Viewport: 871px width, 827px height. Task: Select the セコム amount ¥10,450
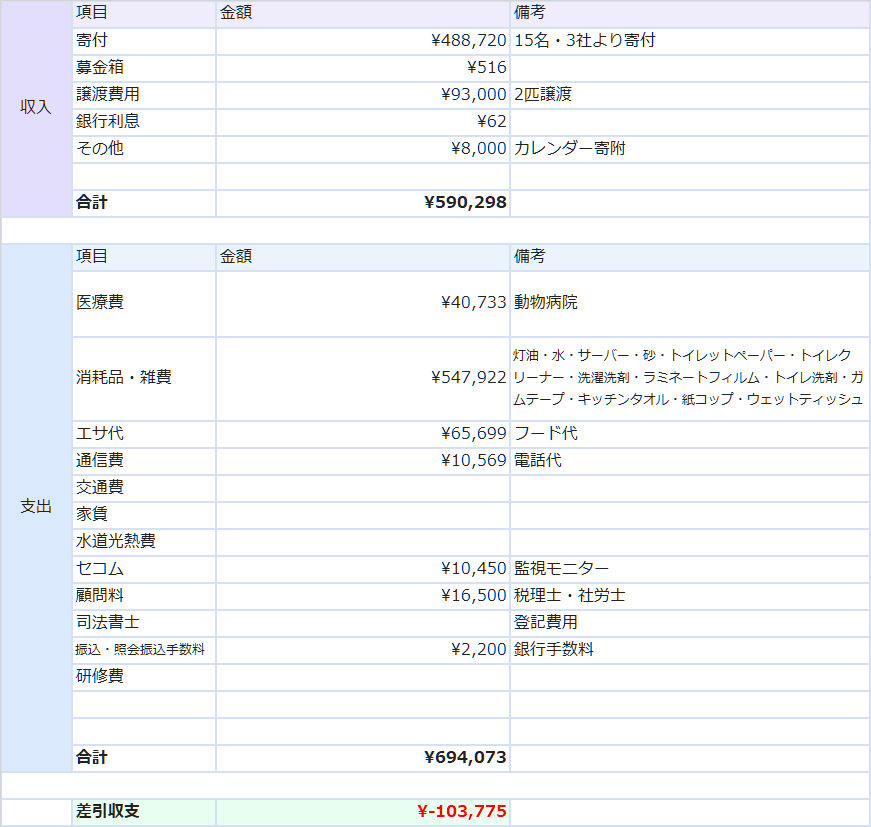tap(473, 569)
